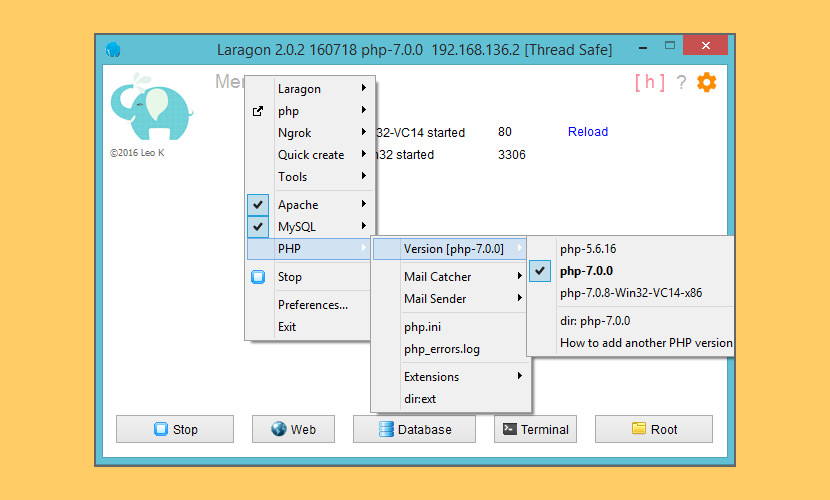830x500 pixels.
Task: Choose Stop in the context menu
Action: [309, 277]
